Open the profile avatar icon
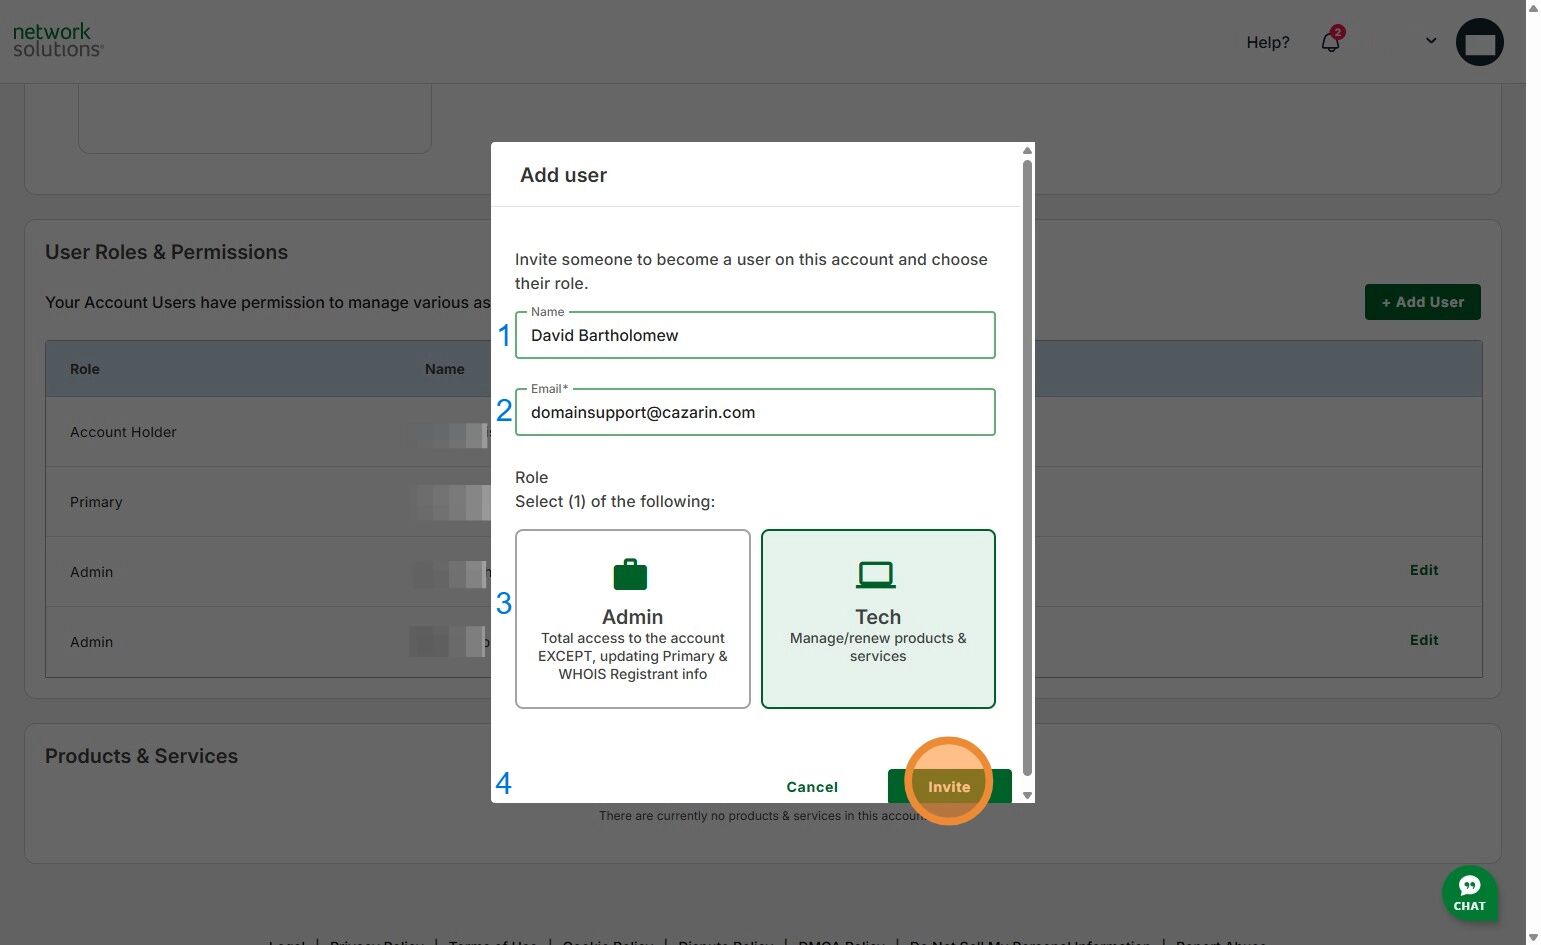Screen dimensions: 1541x945 1480,43
